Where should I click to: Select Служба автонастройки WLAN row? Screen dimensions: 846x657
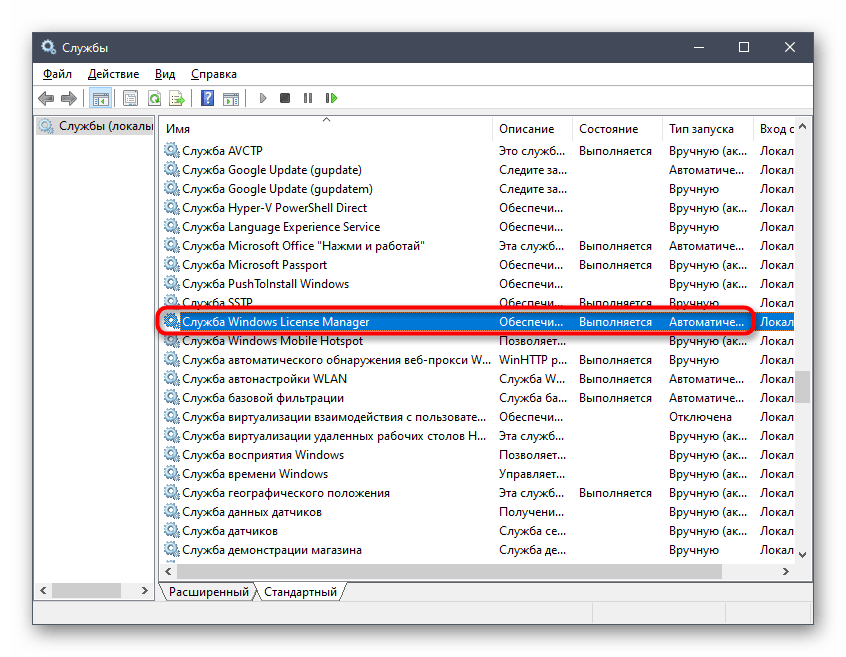point(478,379)
